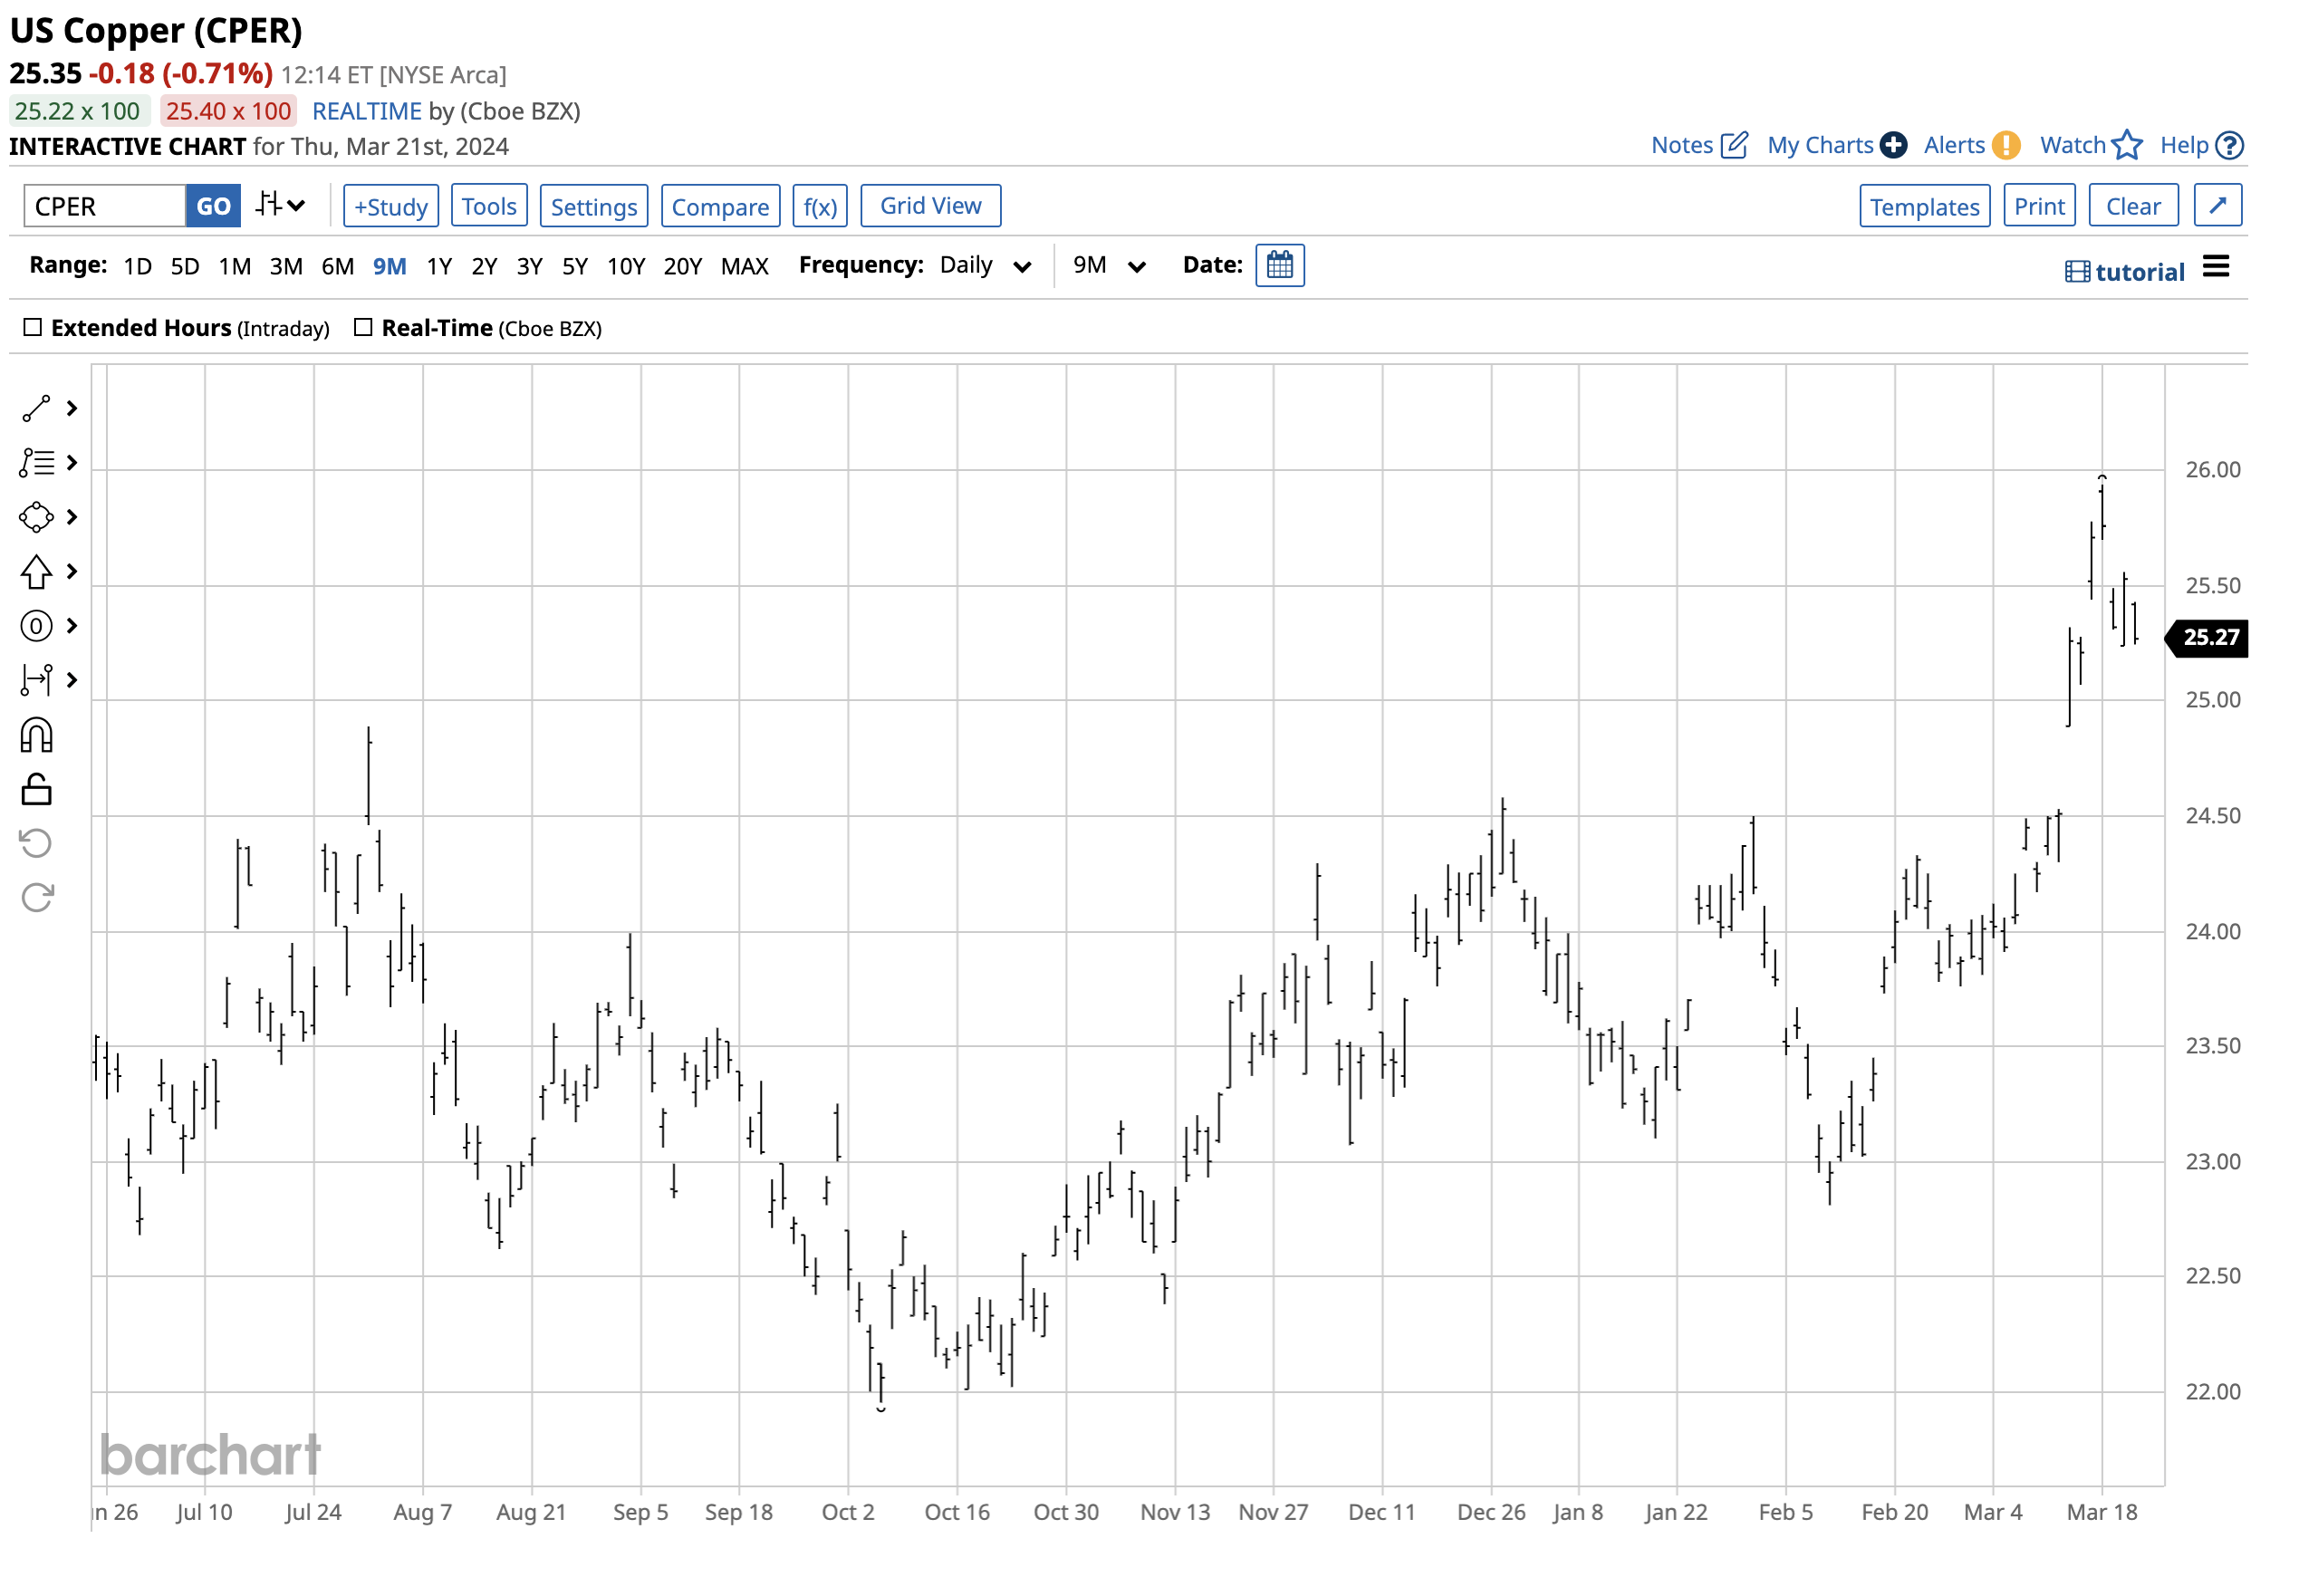Click the magnet snap tool icon
The image size is (2299, 1596).
pos(36,735)
